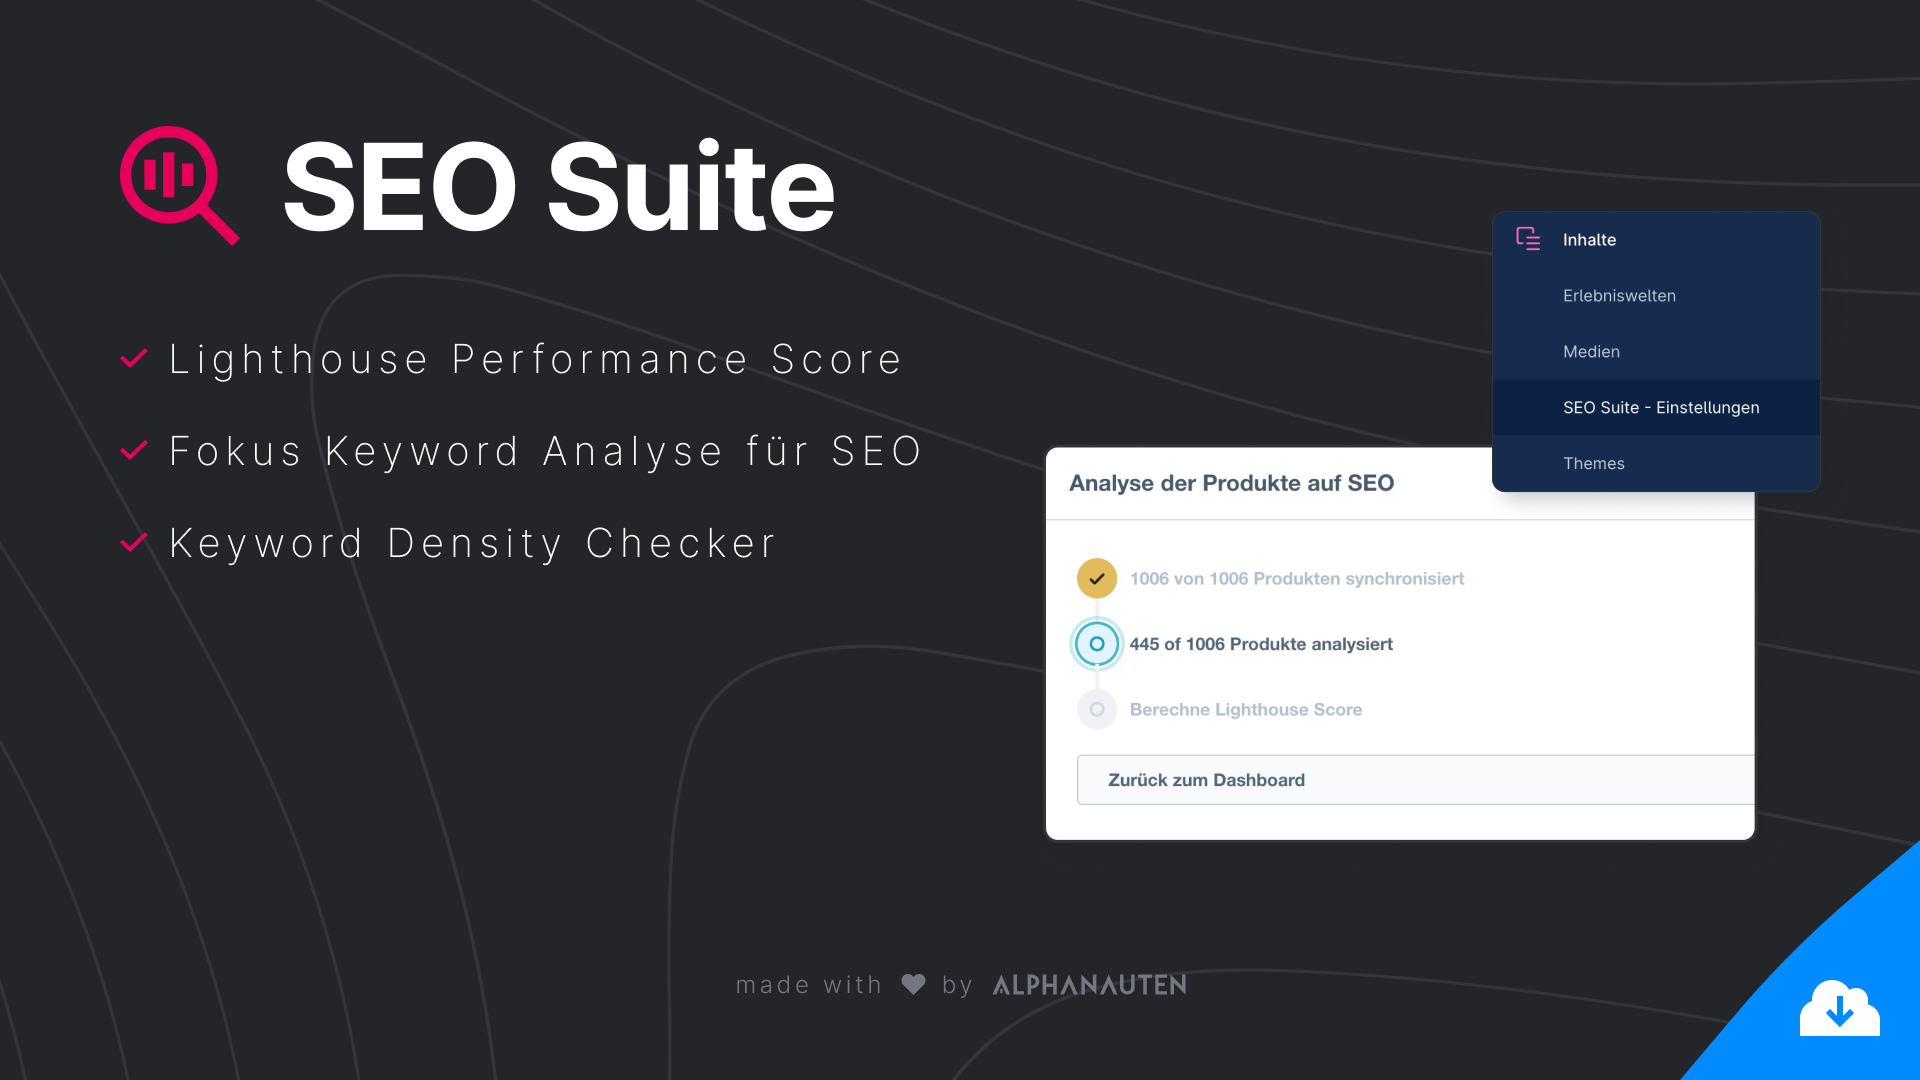Click the Zurück zum Dashboard button

tap(1415, 780)
